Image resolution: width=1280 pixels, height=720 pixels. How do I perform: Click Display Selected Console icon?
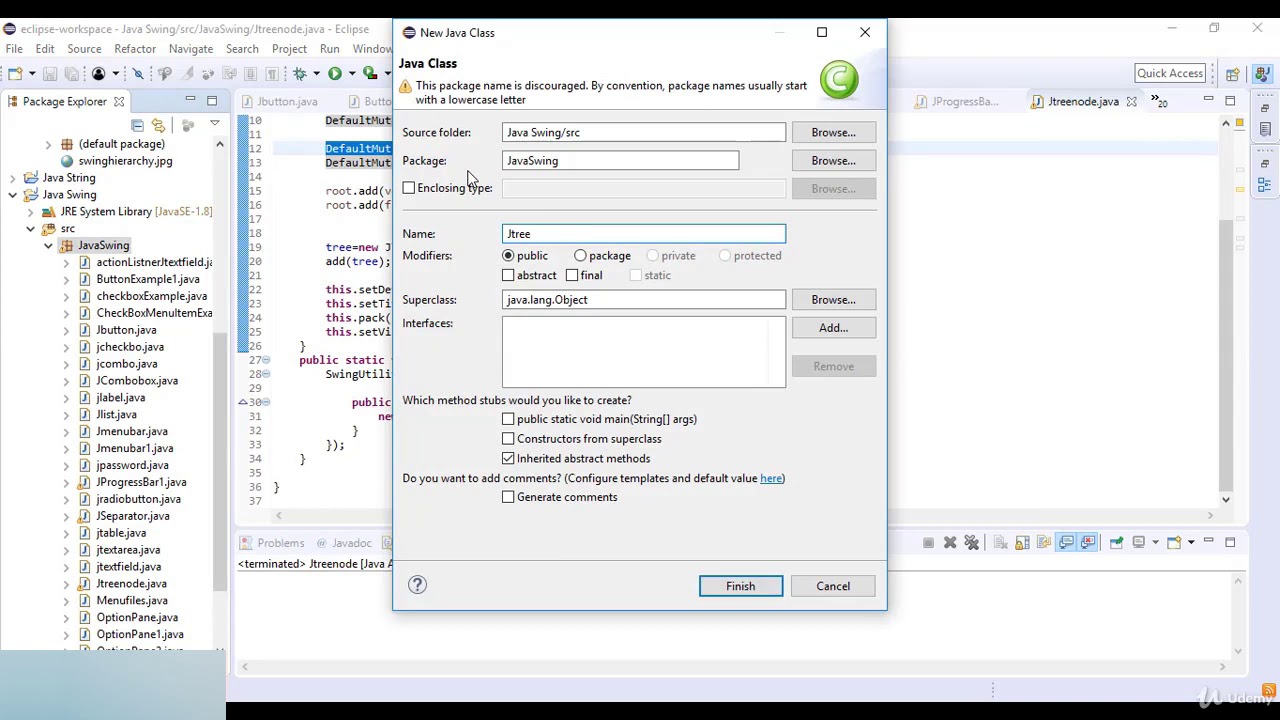[1138, 542]
